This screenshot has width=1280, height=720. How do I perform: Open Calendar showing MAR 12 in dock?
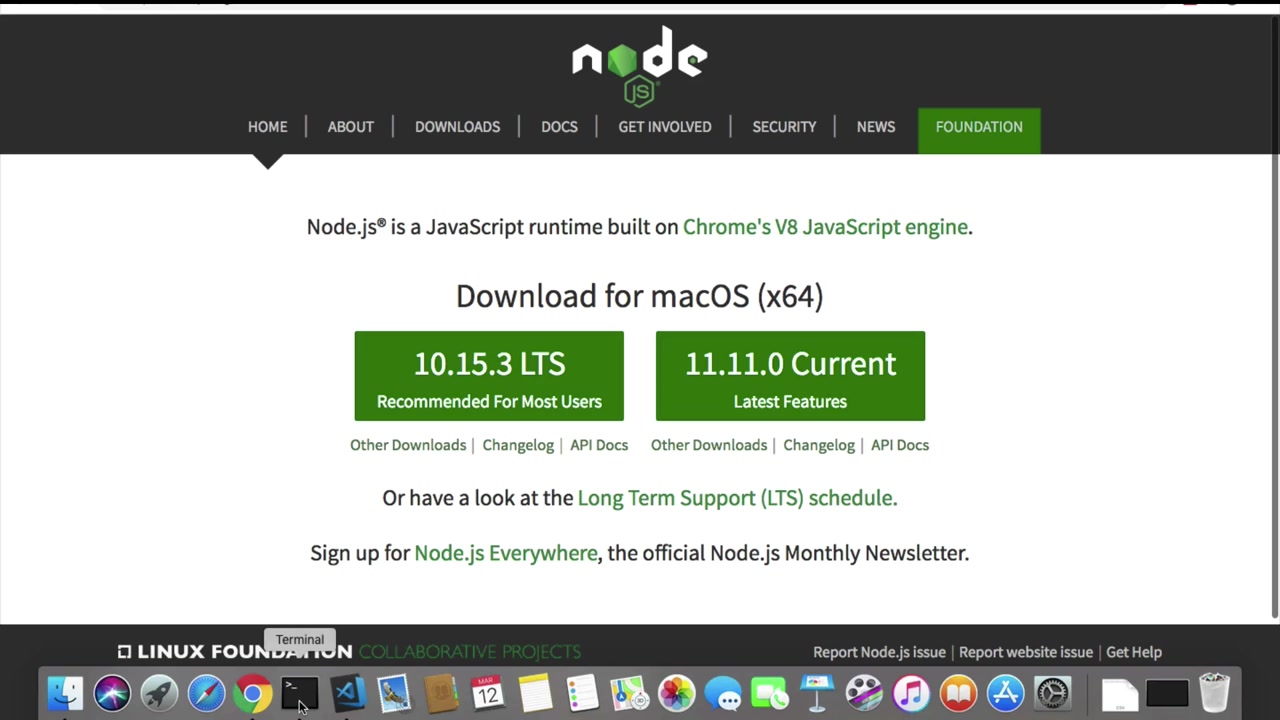[488, 693]
